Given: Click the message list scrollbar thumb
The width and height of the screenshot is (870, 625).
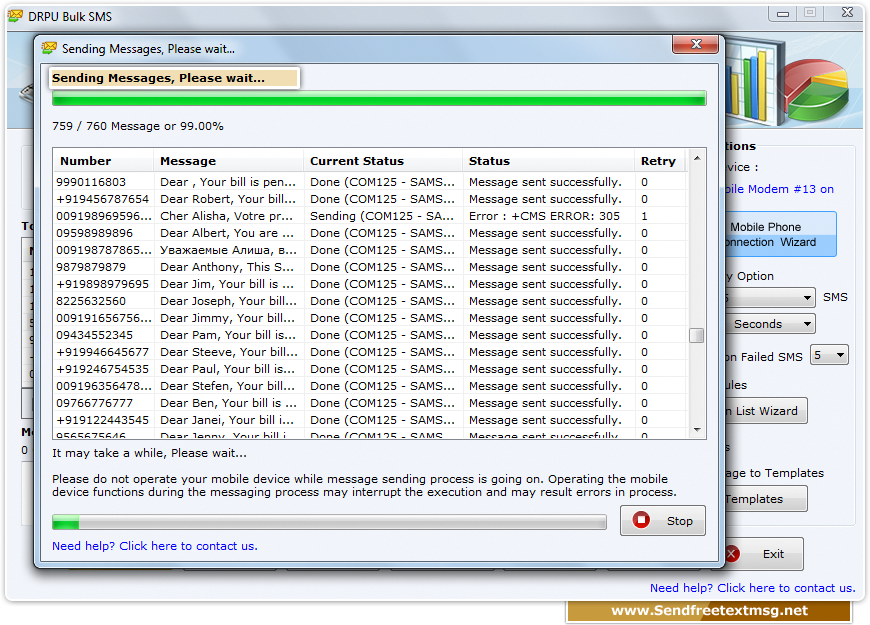Looking at the screenshot, I should (x=697, y=335).
